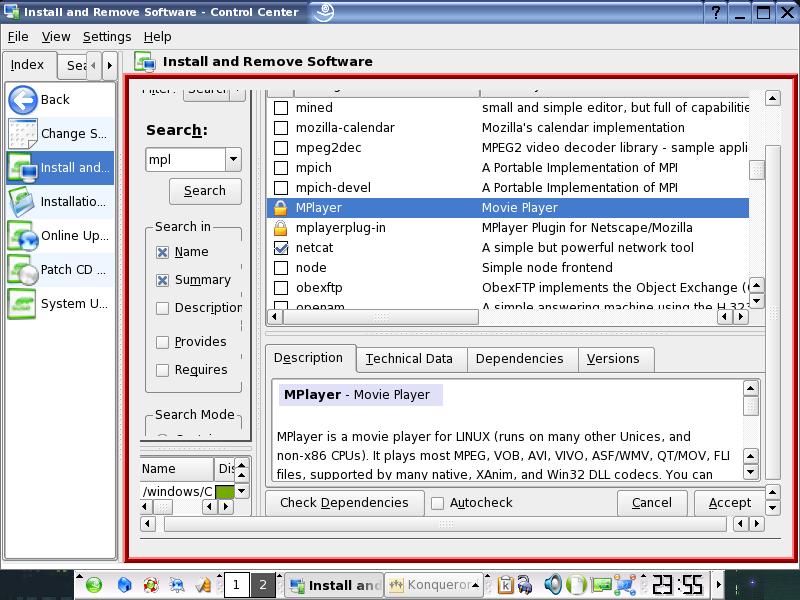Switch to the Technical Data tab
Screen dimensions: 800x600
pos(409,359)
